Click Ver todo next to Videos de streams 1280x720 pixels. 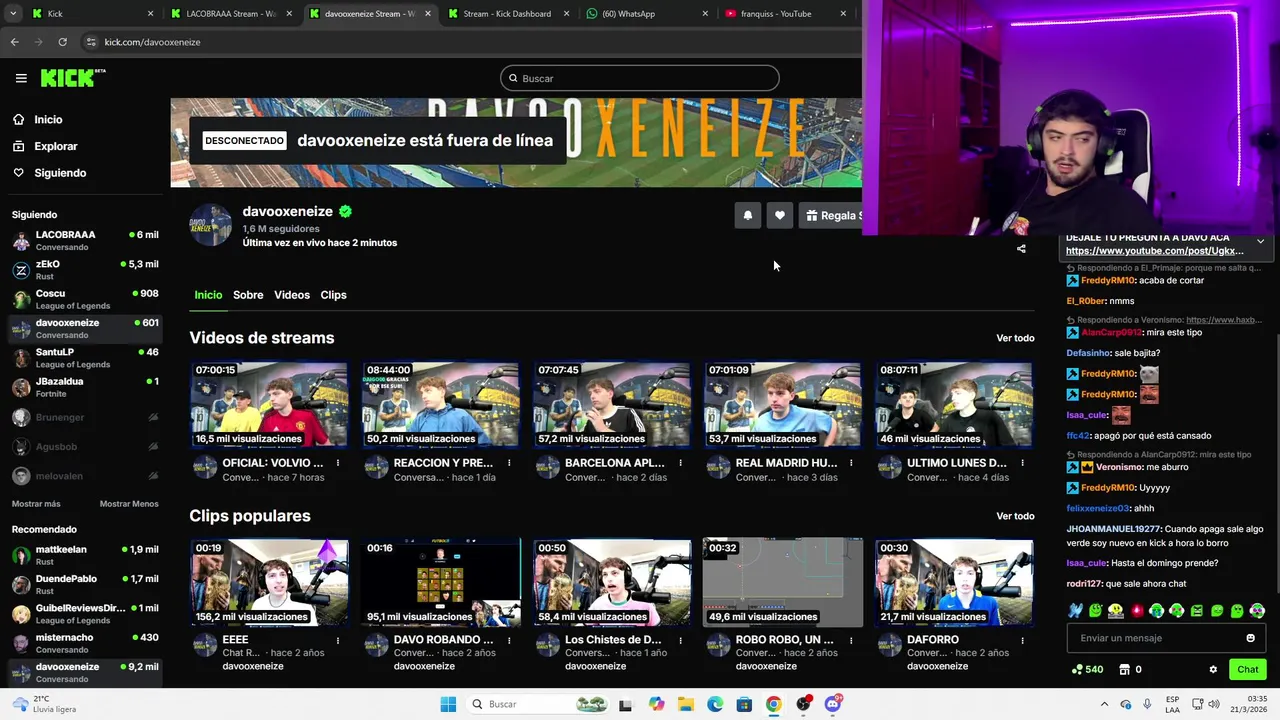1015,338
